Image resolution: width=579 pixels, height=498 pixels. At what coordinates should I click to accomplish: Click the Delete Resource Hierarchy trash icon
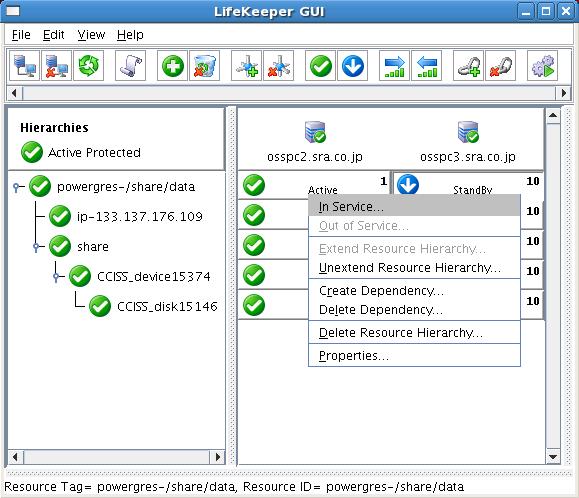tap(205, 66)
